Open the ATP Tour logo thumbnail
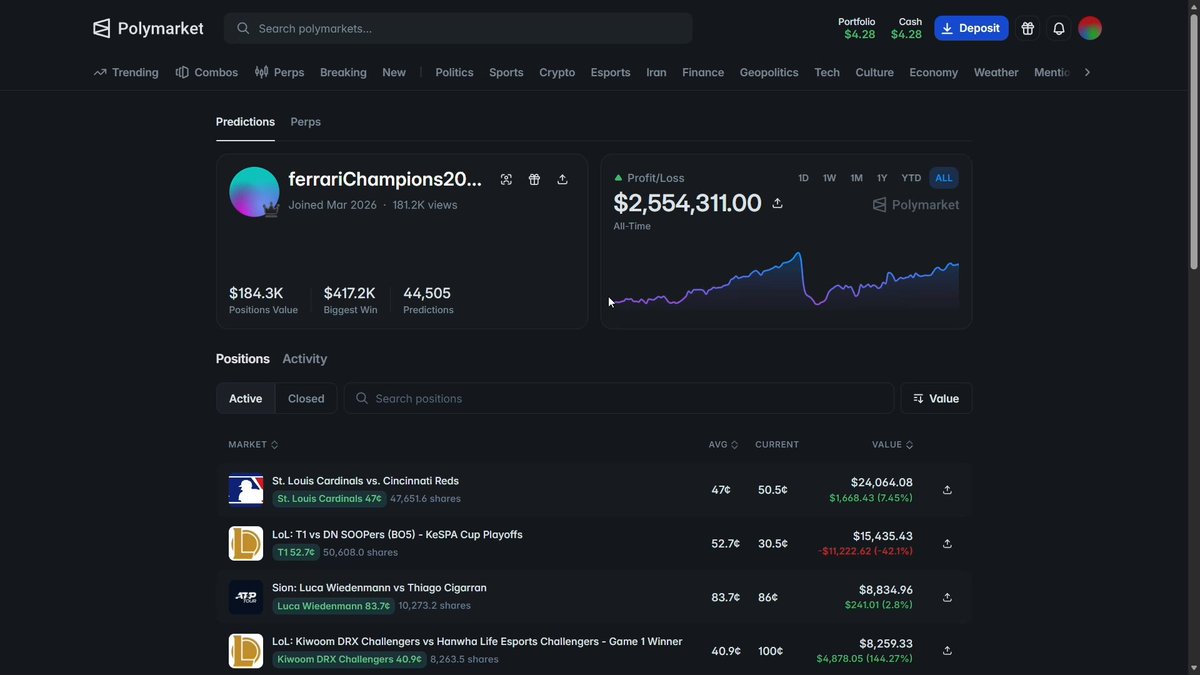1200x675 pixels. [246, 597]
